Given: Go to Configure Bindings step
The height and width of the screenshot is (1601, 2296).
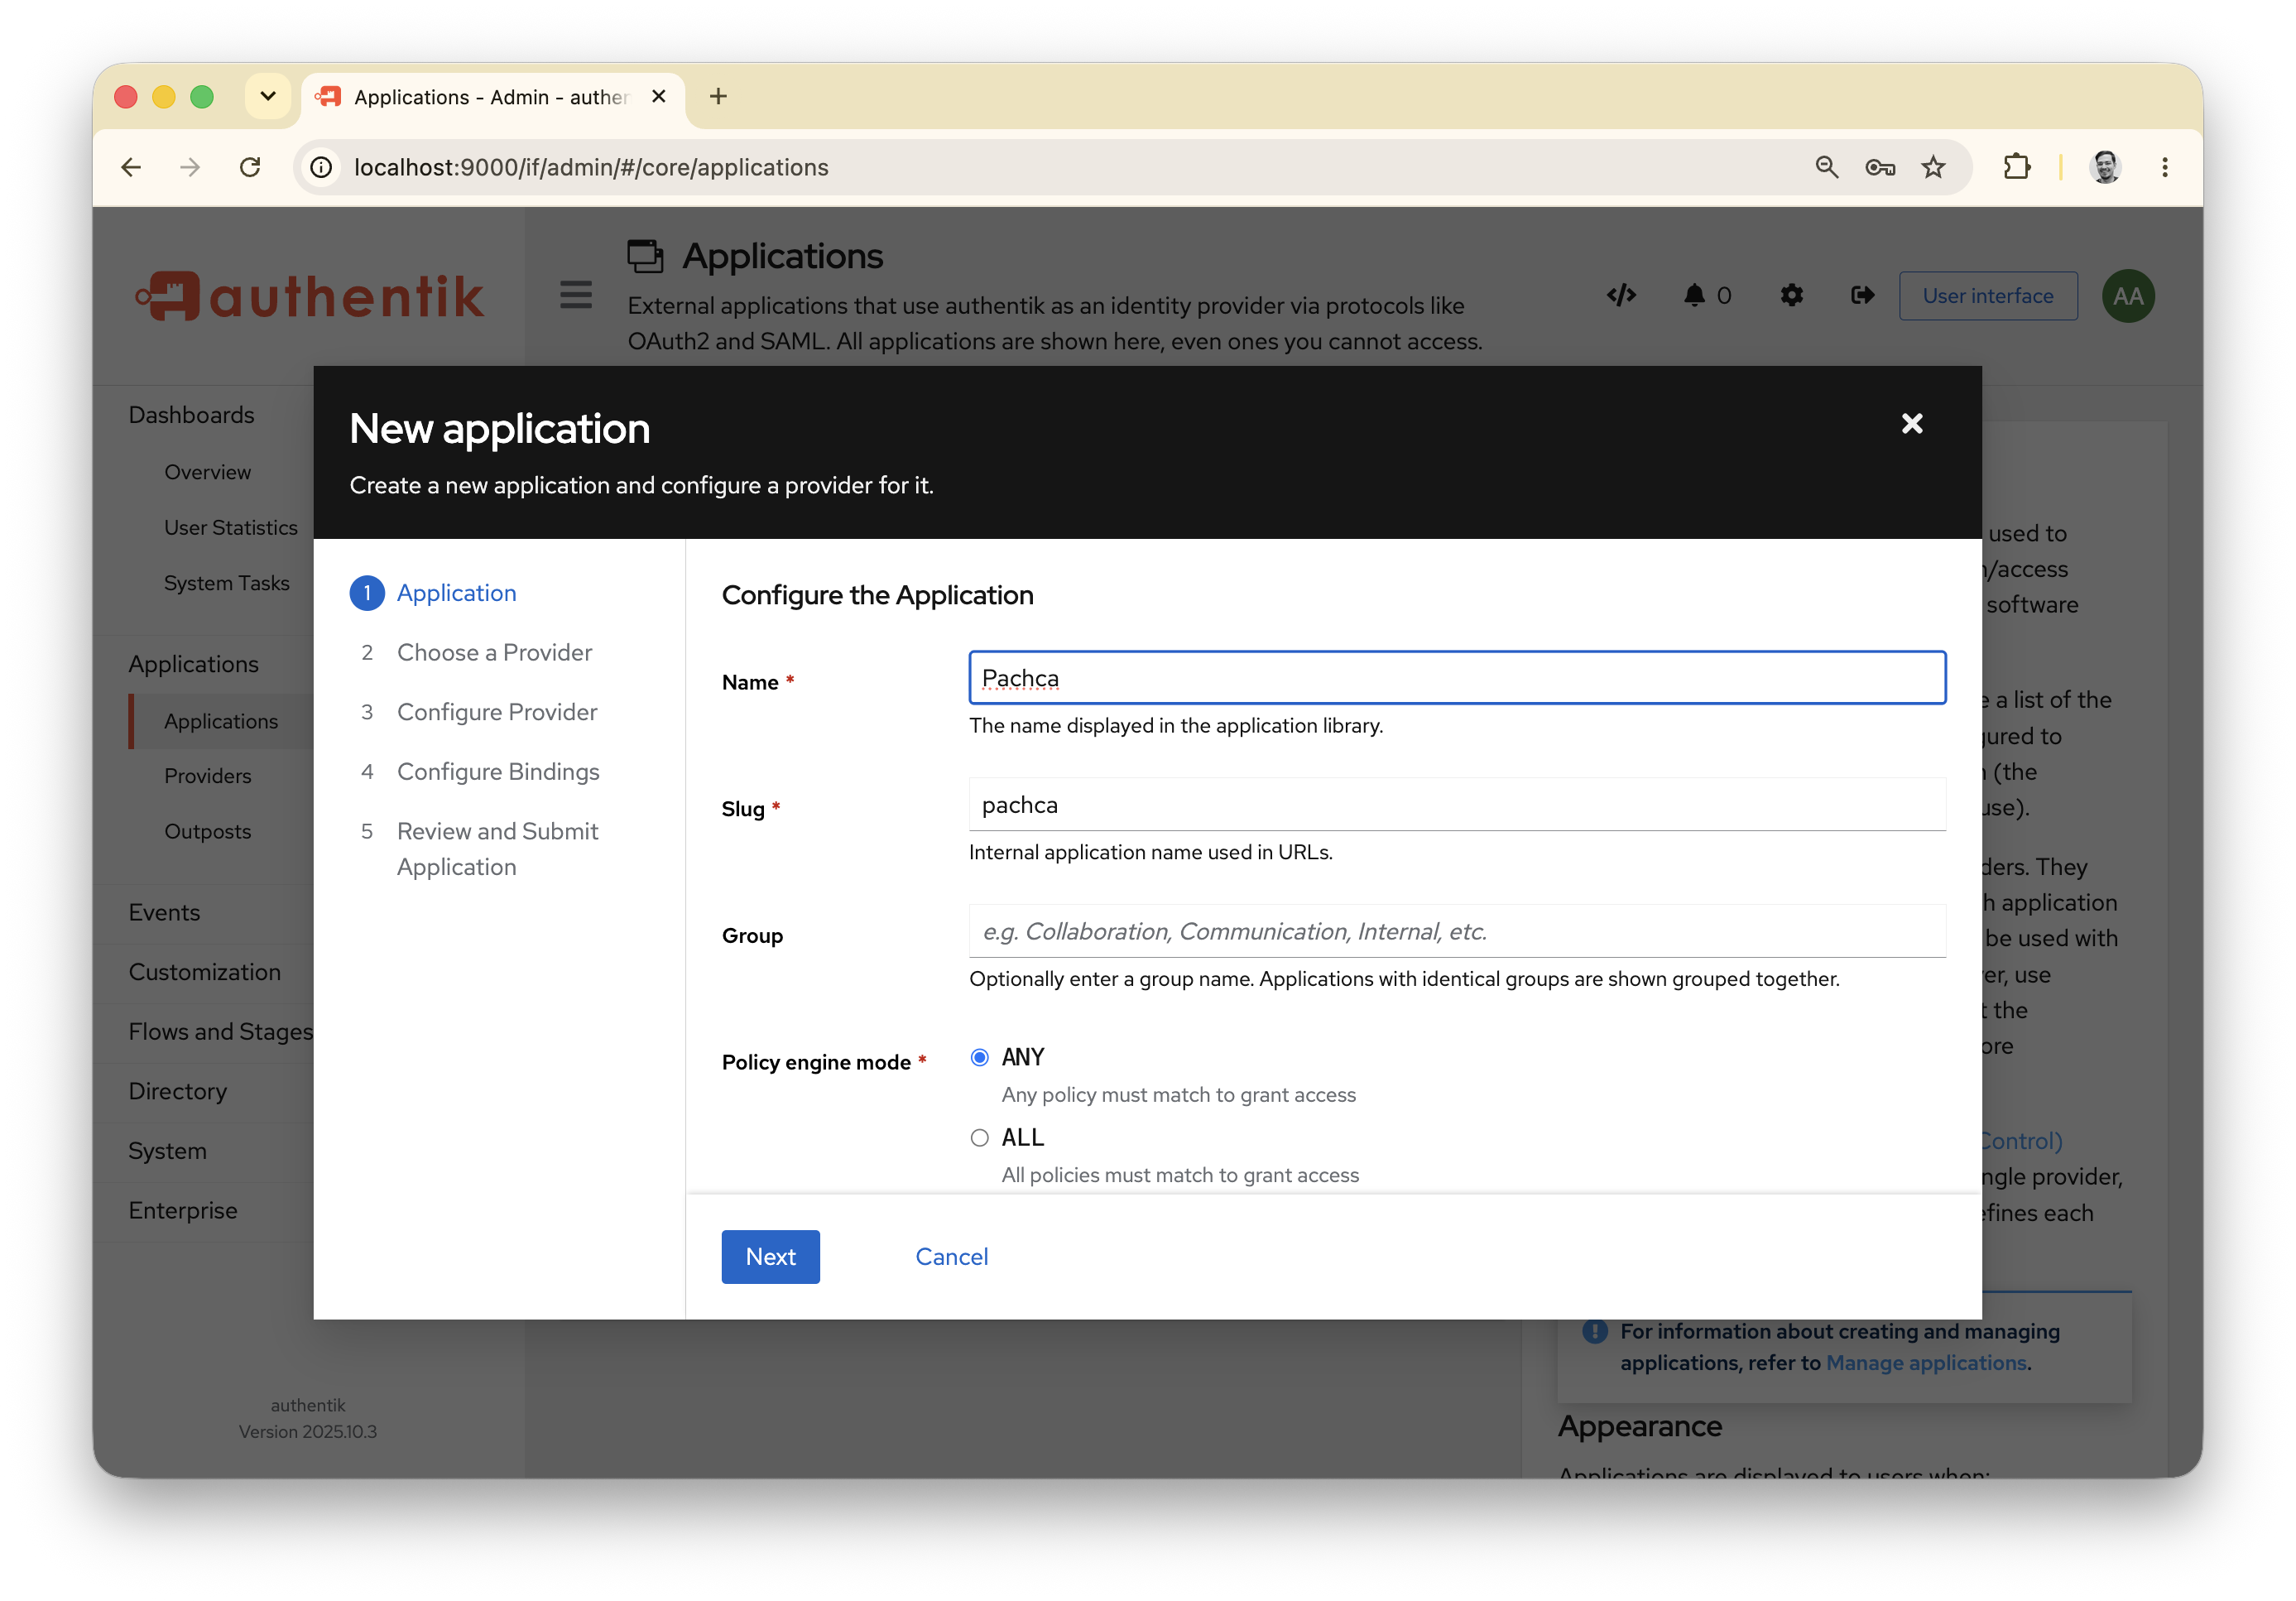Looking at the screenshot, I should (x=480, y=772).
